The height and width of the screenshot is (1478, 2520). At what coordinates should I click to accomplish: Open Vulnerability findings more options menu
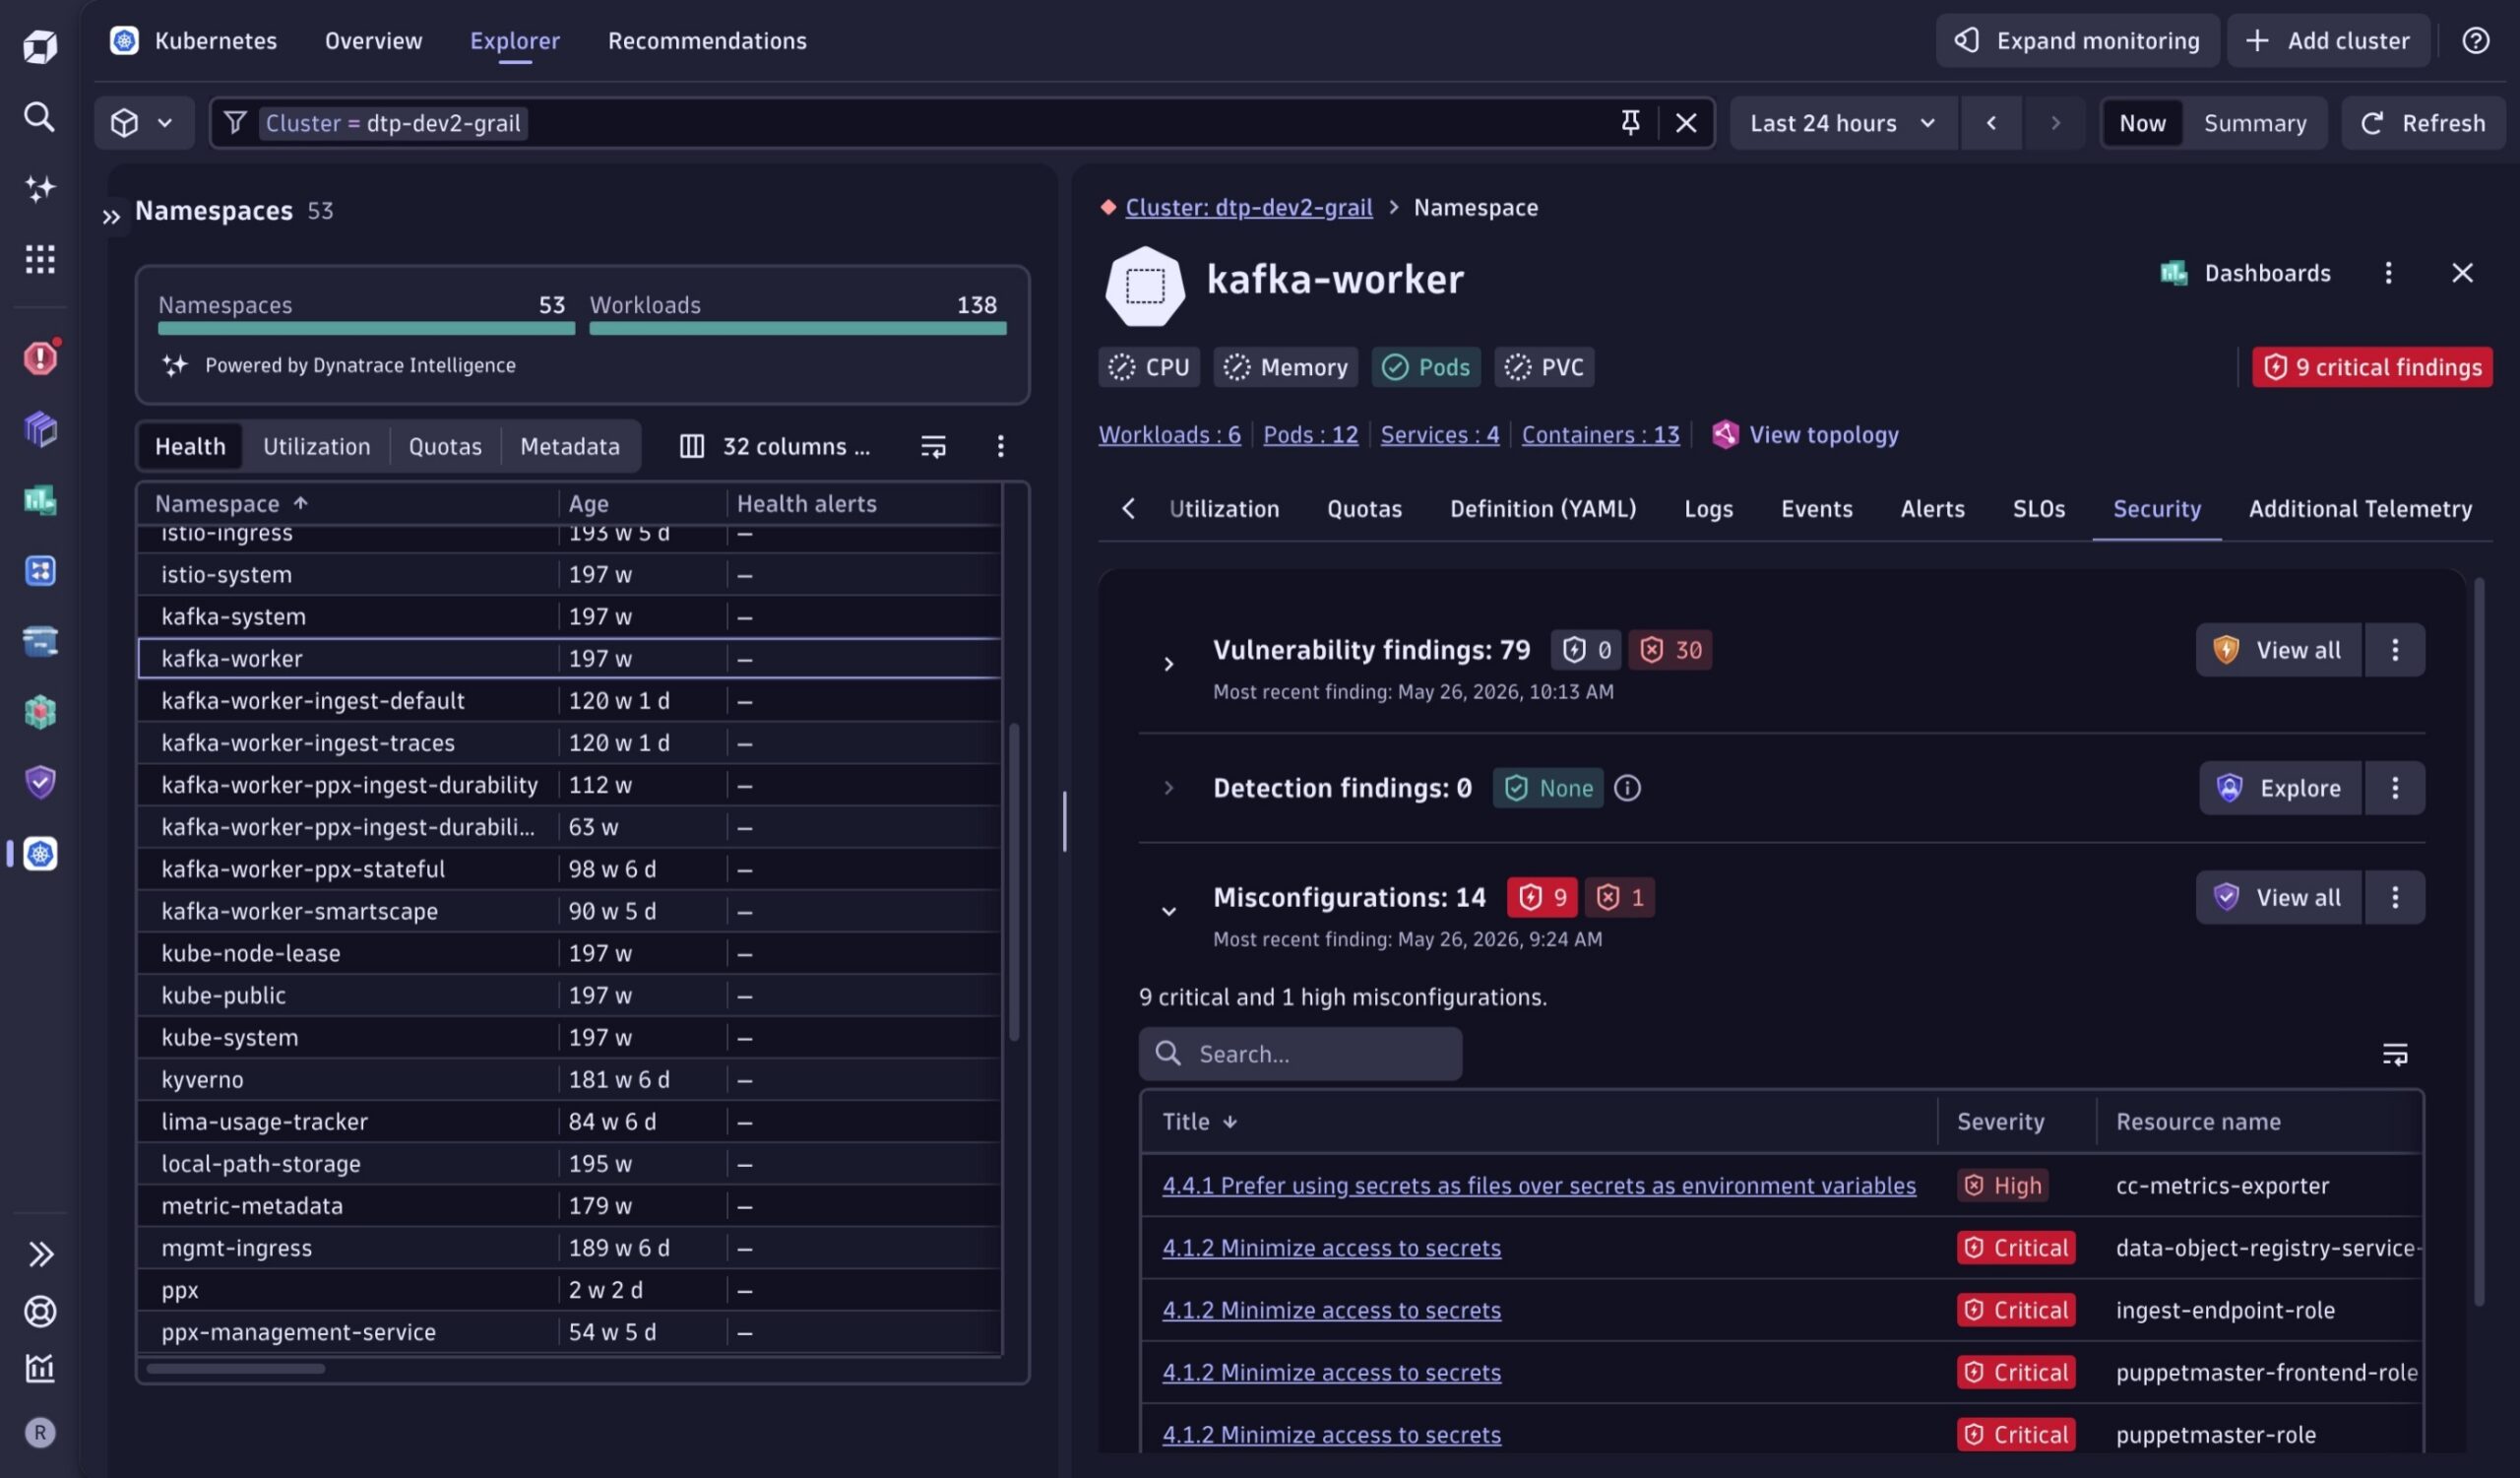pos(2395,650)
